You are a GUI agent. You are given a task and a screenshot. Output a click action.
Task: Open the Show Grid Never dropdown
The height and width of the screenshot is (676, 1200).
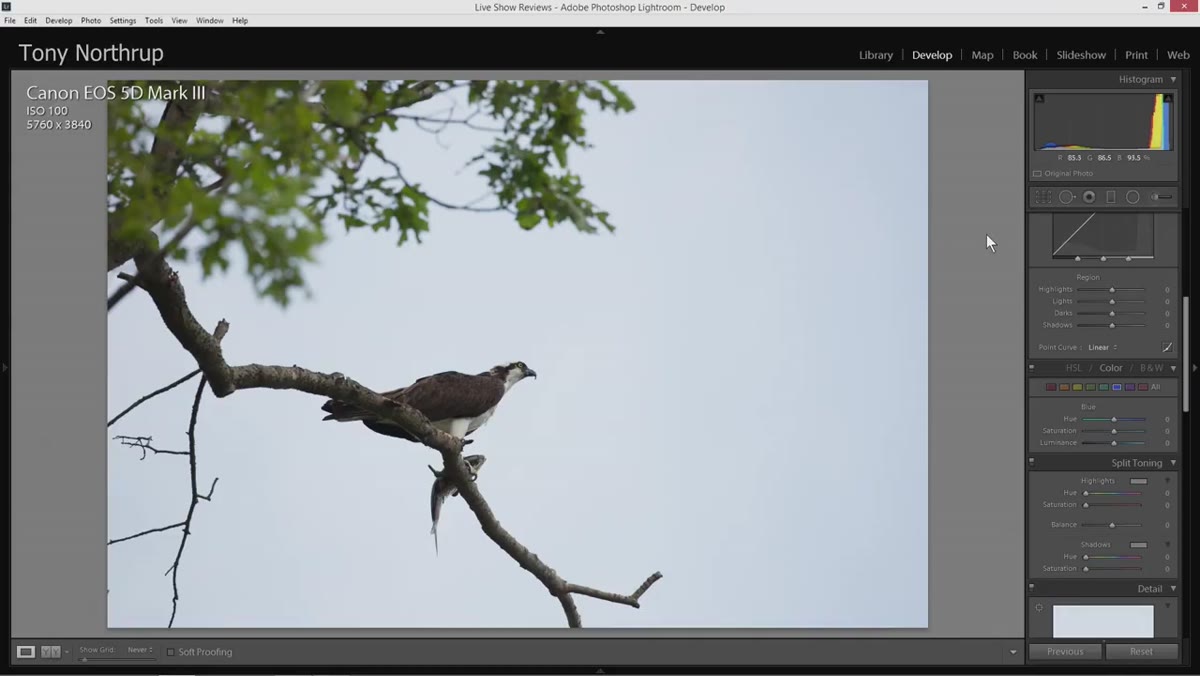[x=140, y=650]
